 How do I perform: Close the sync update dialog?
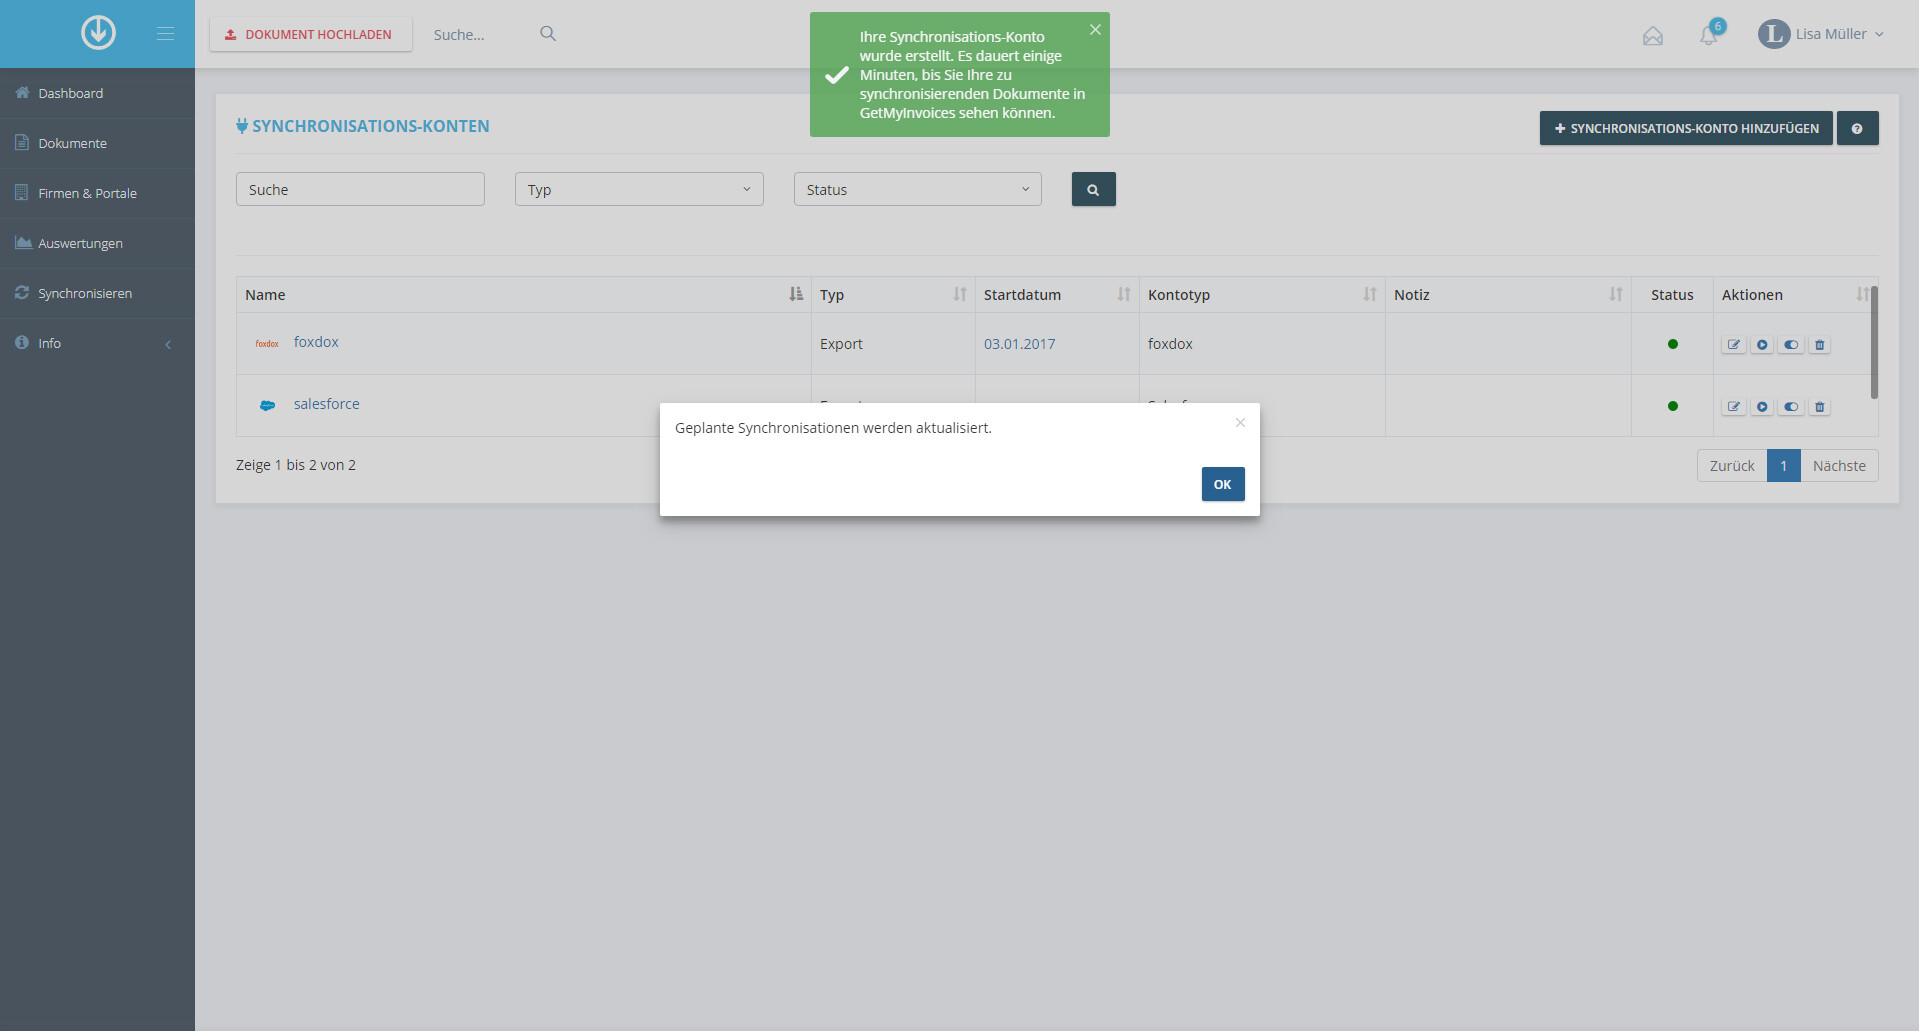tap(1240, 422)
